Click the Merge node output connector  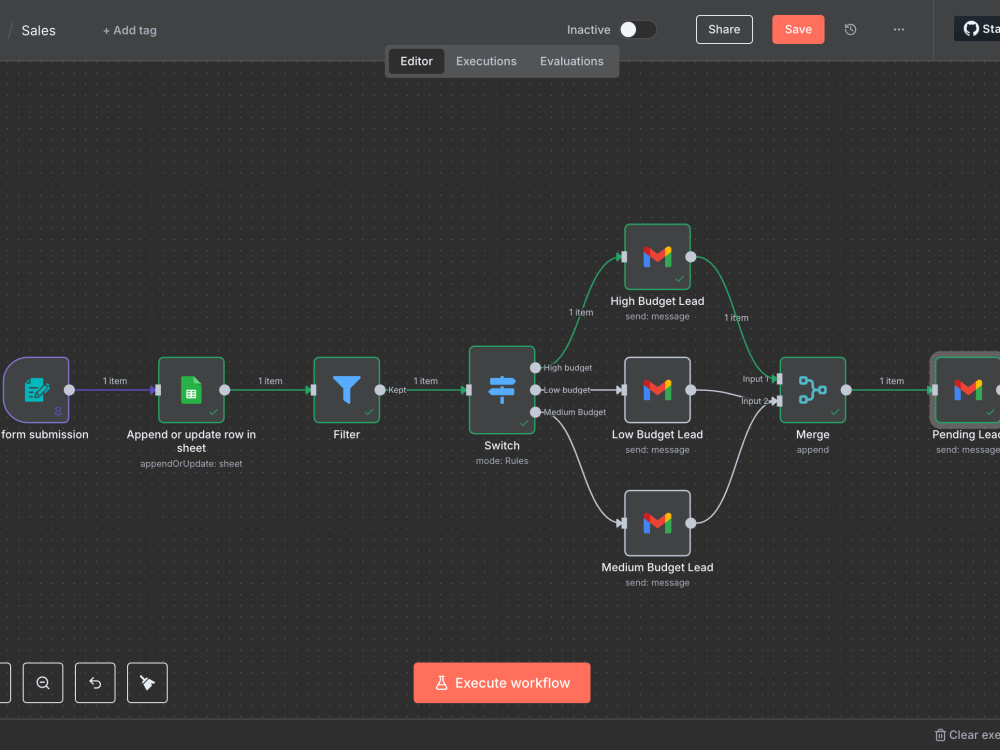846,390
